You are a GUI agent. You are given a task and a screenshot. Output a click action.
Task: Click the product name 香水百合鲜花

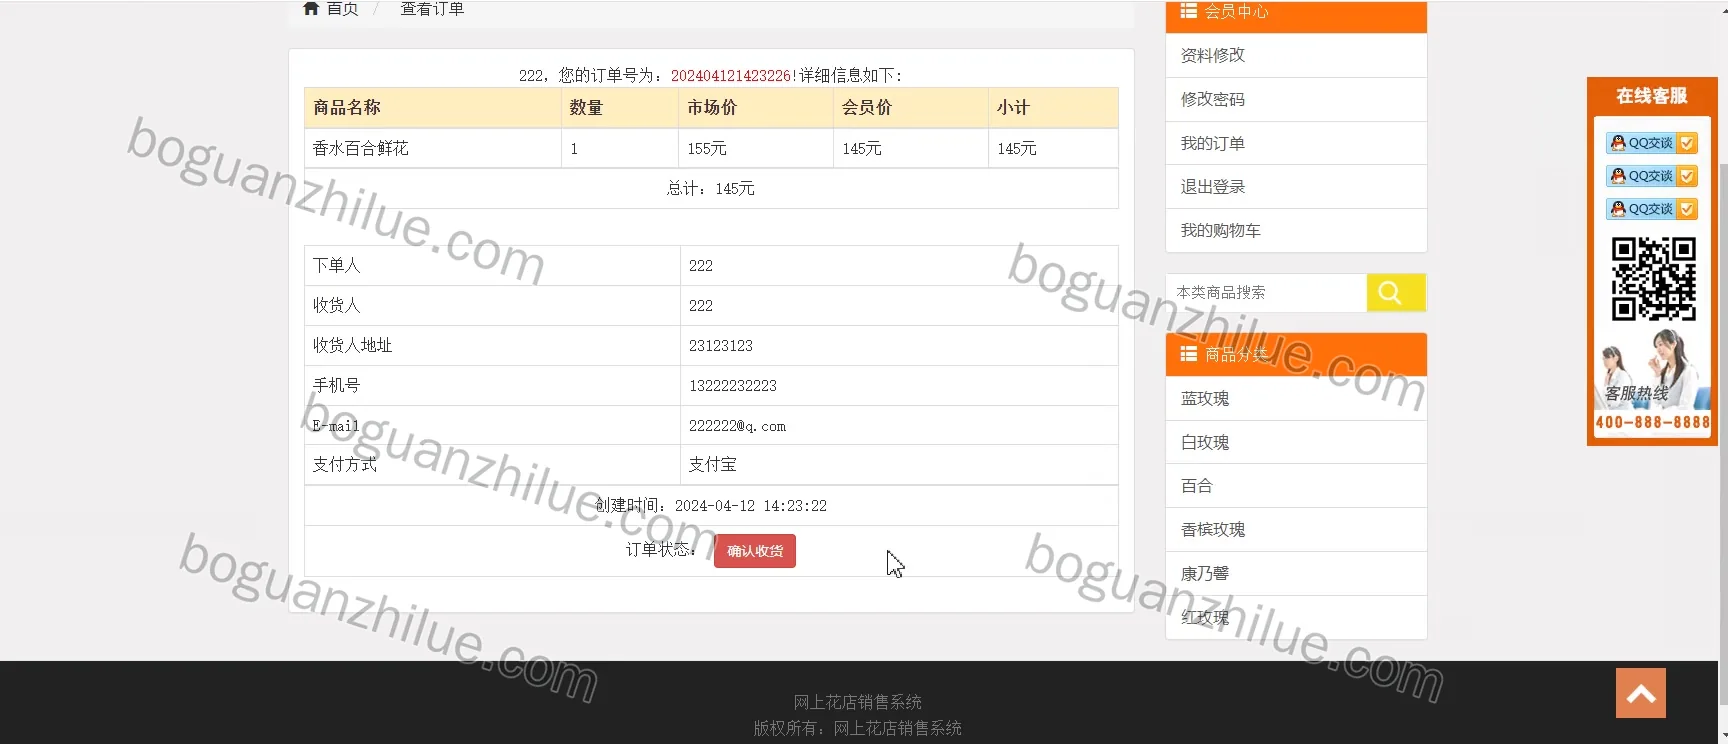click(x=360, y=149)
